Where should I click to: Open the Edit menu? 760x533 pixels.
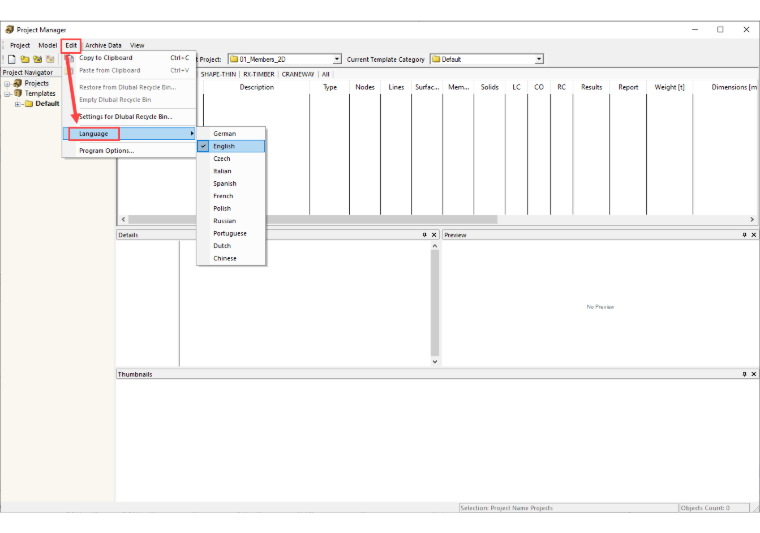71,45
